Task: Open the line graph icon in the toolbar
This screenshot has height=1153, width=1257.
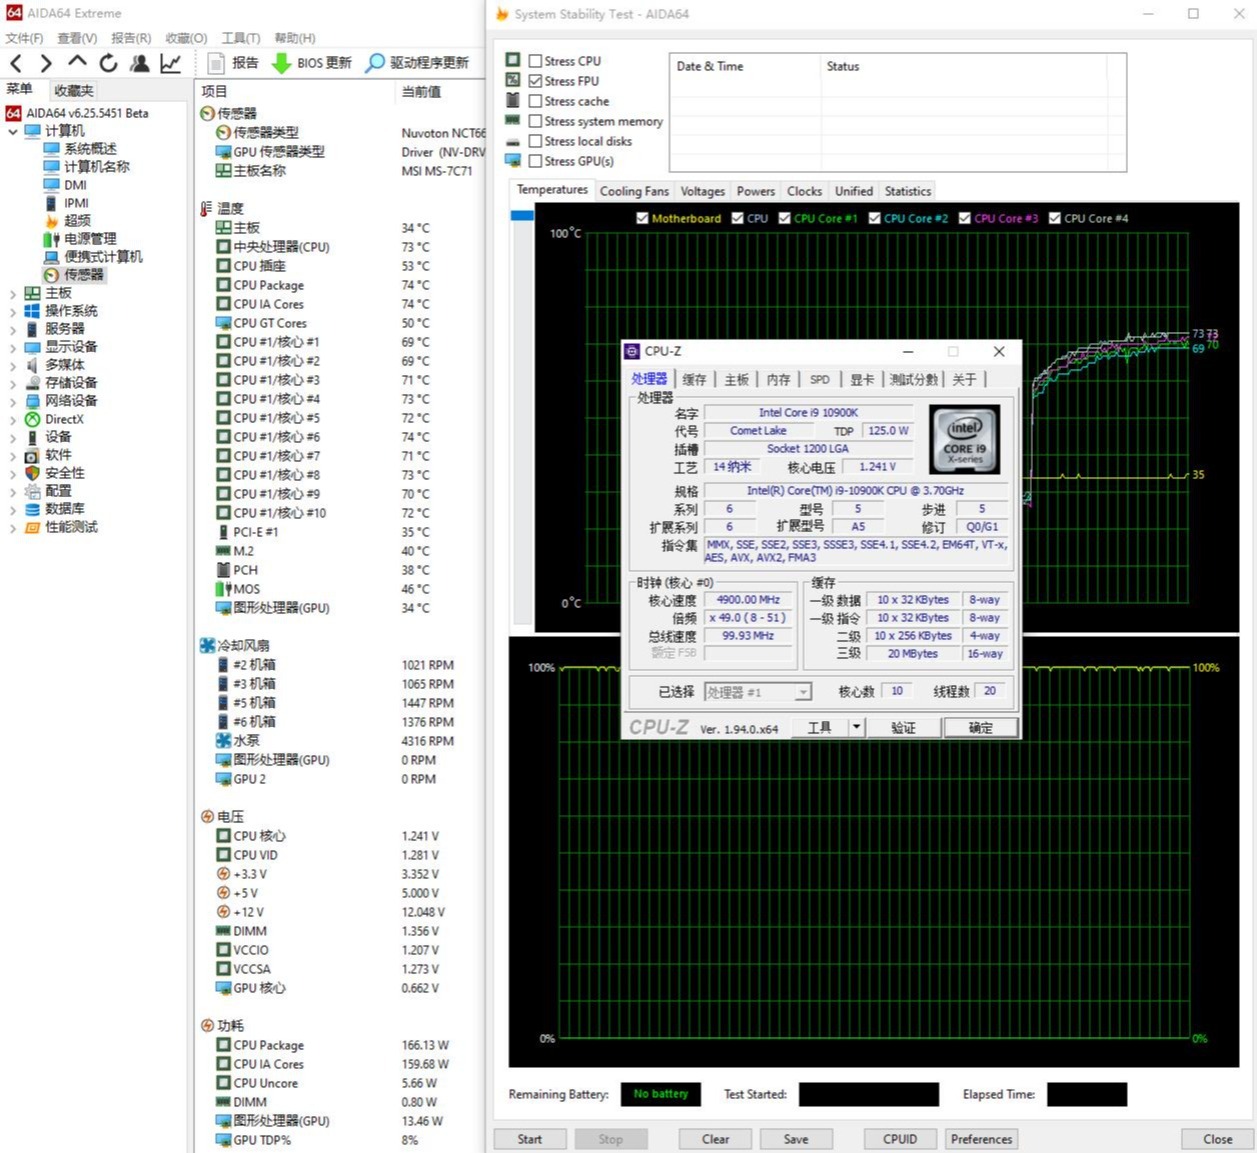Action: tap(171, 63)
